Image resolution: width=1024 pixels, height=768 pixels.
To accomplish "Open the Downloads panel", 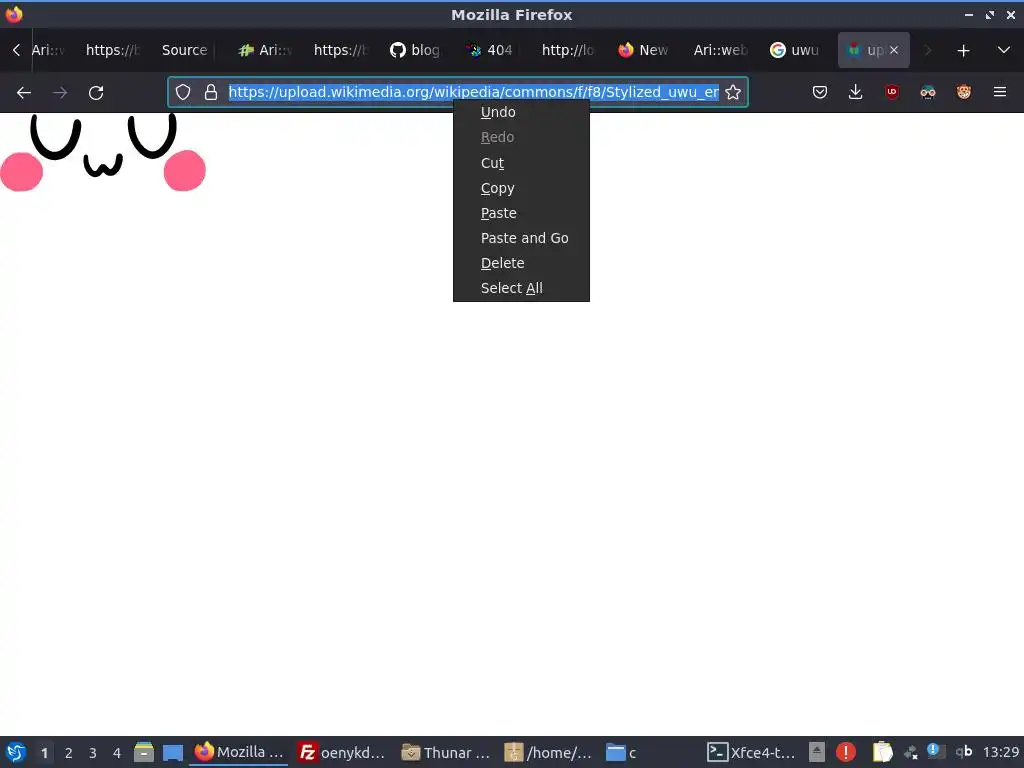I will tap(856, 92).
